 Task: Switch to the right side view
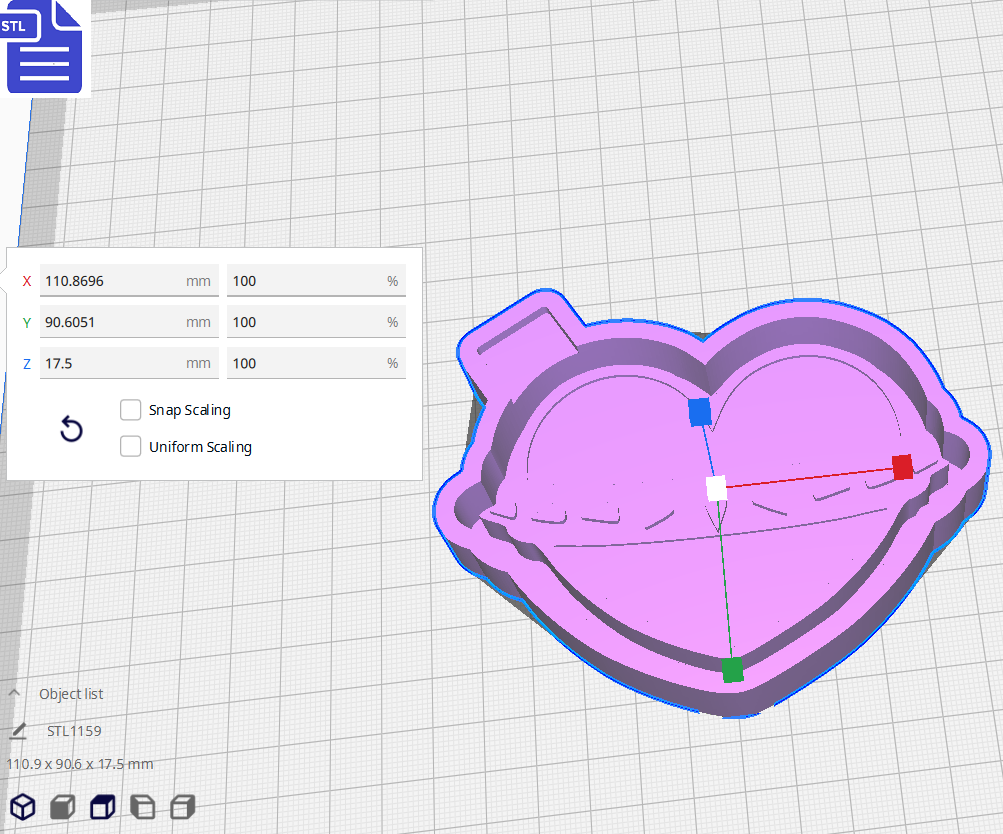[182, 807]
